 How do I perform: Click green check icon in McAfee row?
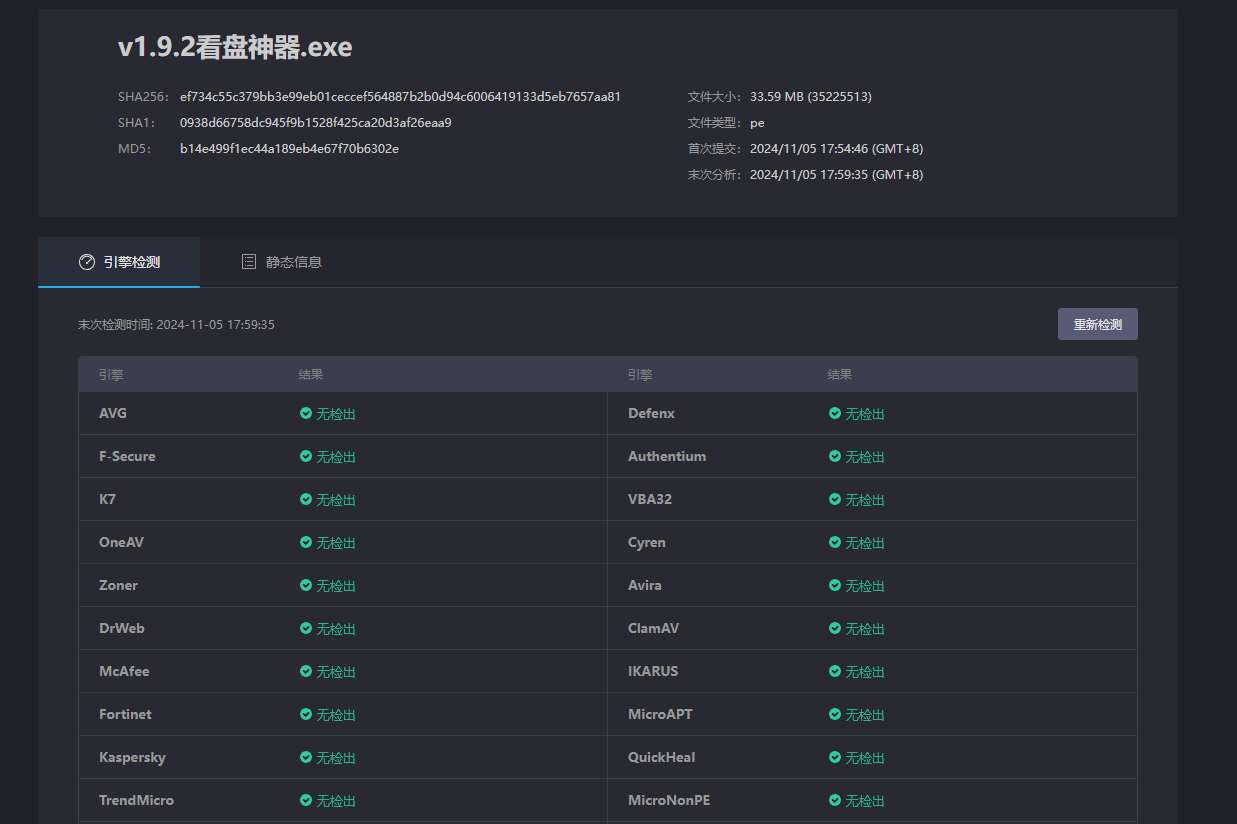click(x=306, y=671)
